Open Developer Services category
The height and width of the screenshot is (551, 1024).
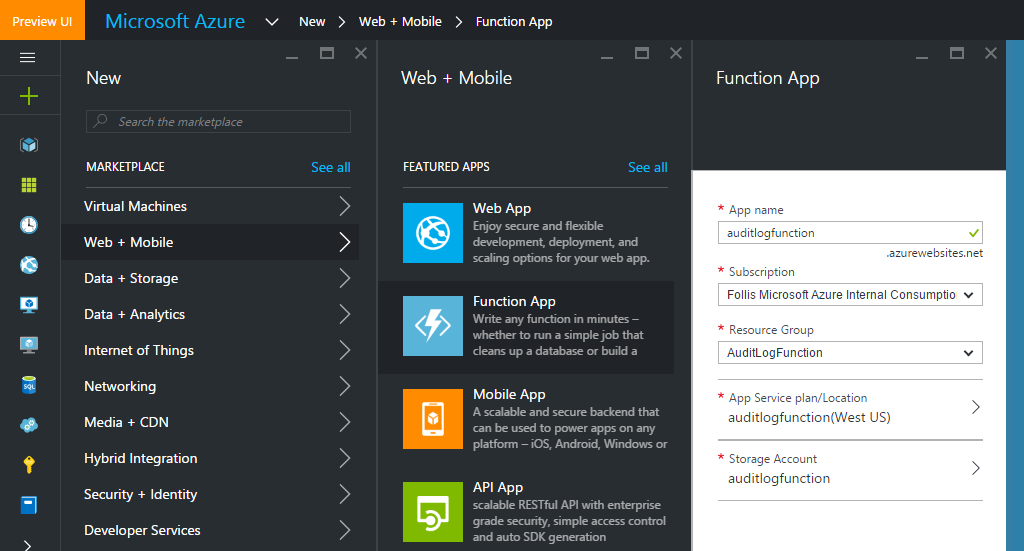coord(210,530)
